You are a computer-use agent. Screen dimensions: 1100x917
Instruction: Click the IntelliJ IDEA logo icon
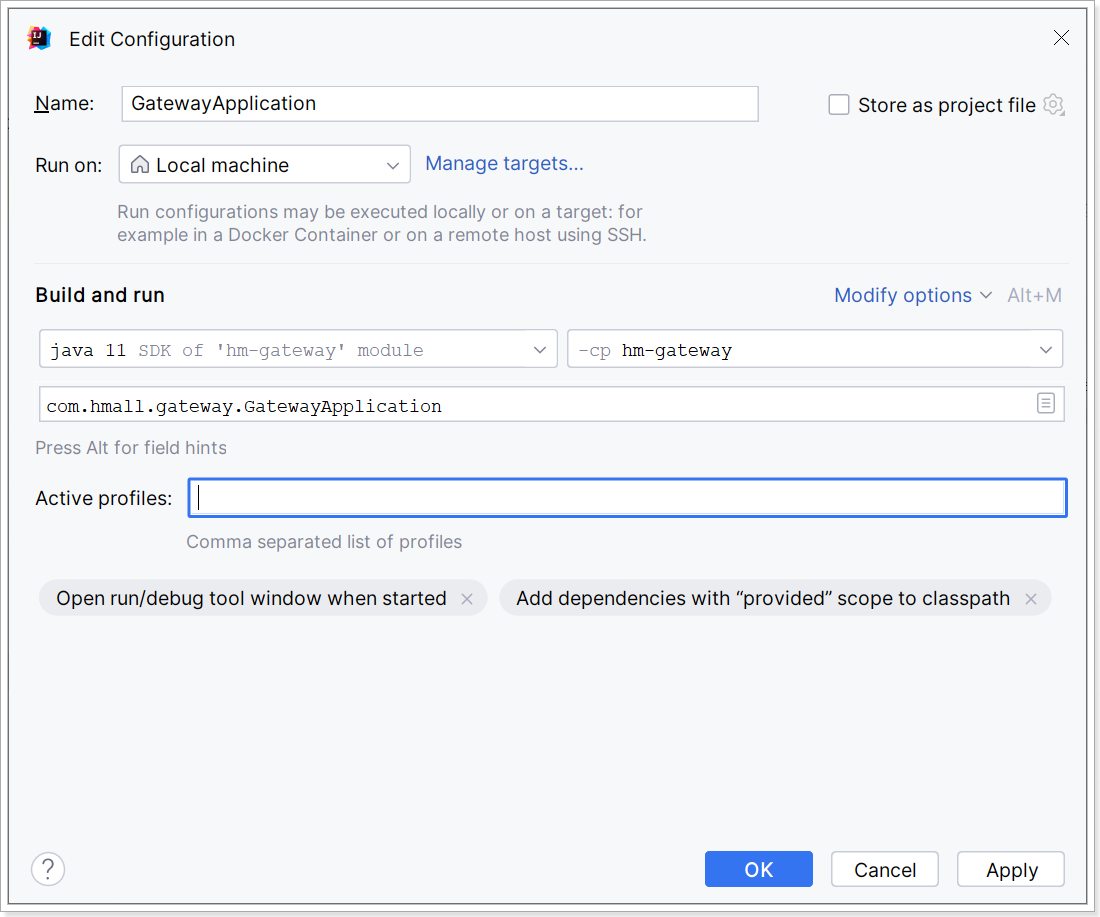(39, 39)
